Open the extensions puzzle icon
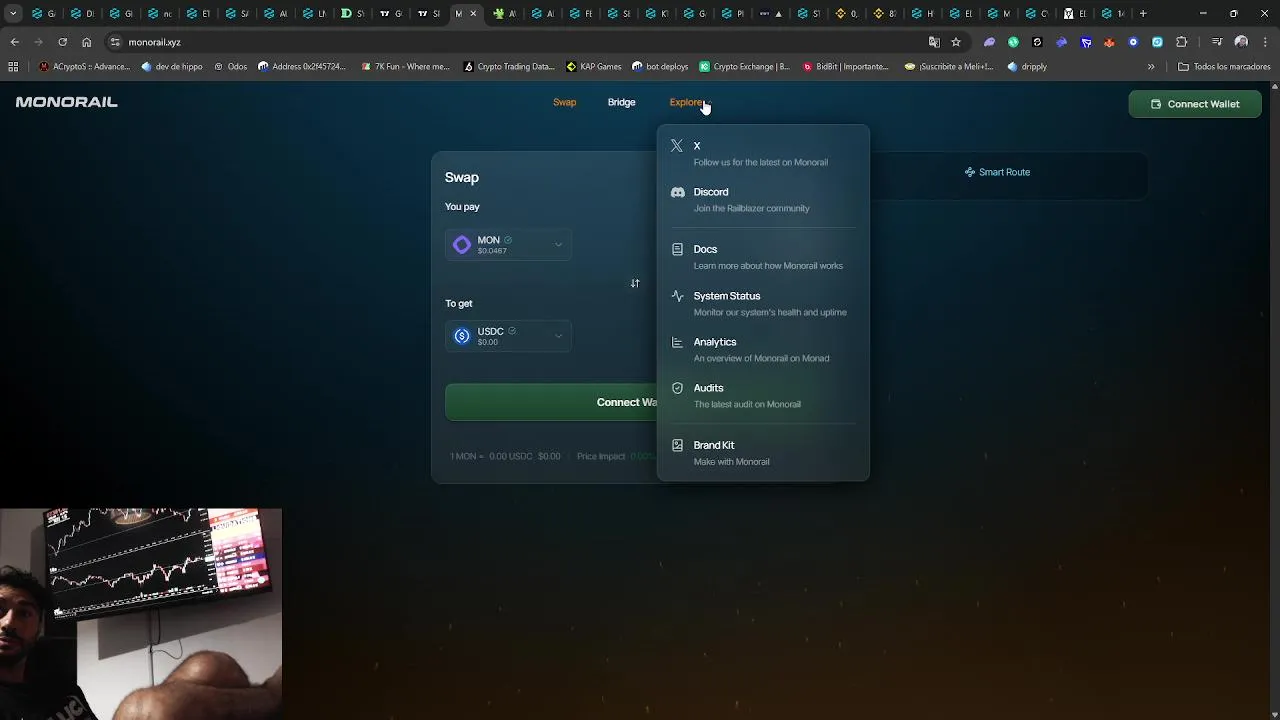This screenshot has width=1280, height=720. (x=1181, y=42)
